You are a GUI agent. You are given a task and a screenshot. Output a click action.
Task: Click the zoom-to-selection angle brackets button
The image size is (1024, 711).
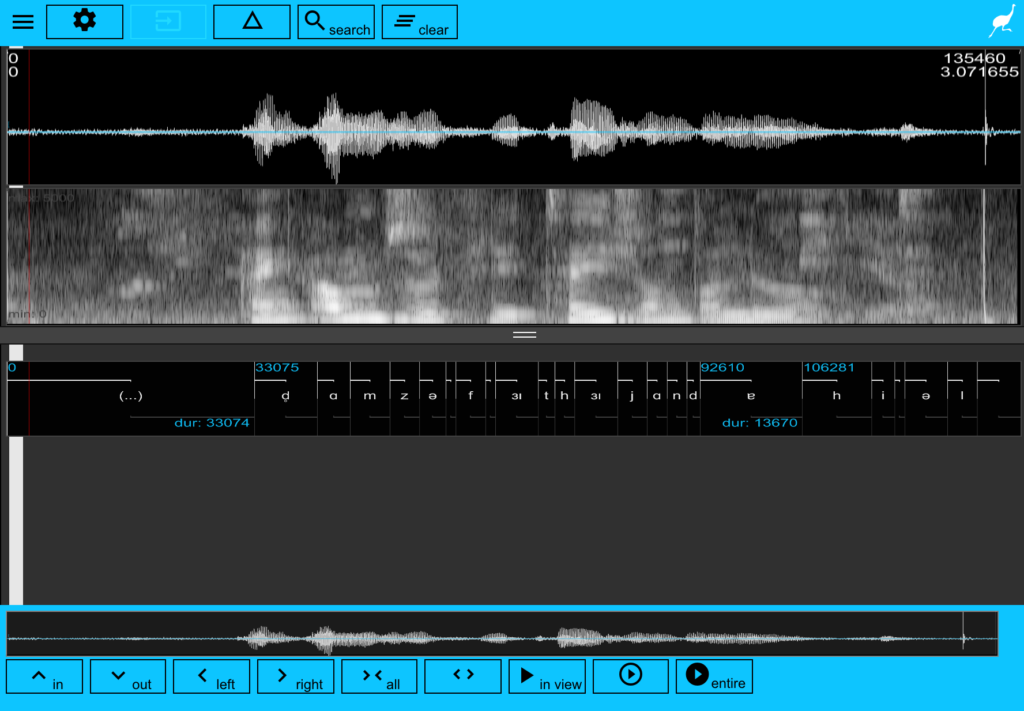coord(463,676)
